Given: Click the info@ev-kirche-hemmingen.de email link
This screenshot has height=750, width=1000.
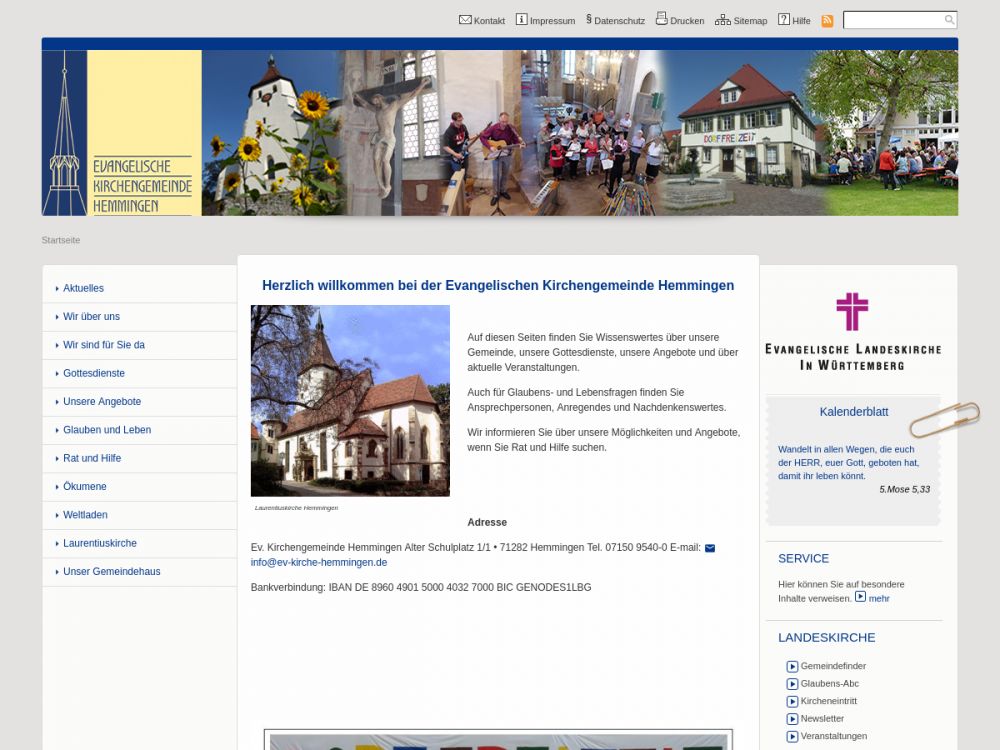Looking at the screenshot, I should (319, 562).
